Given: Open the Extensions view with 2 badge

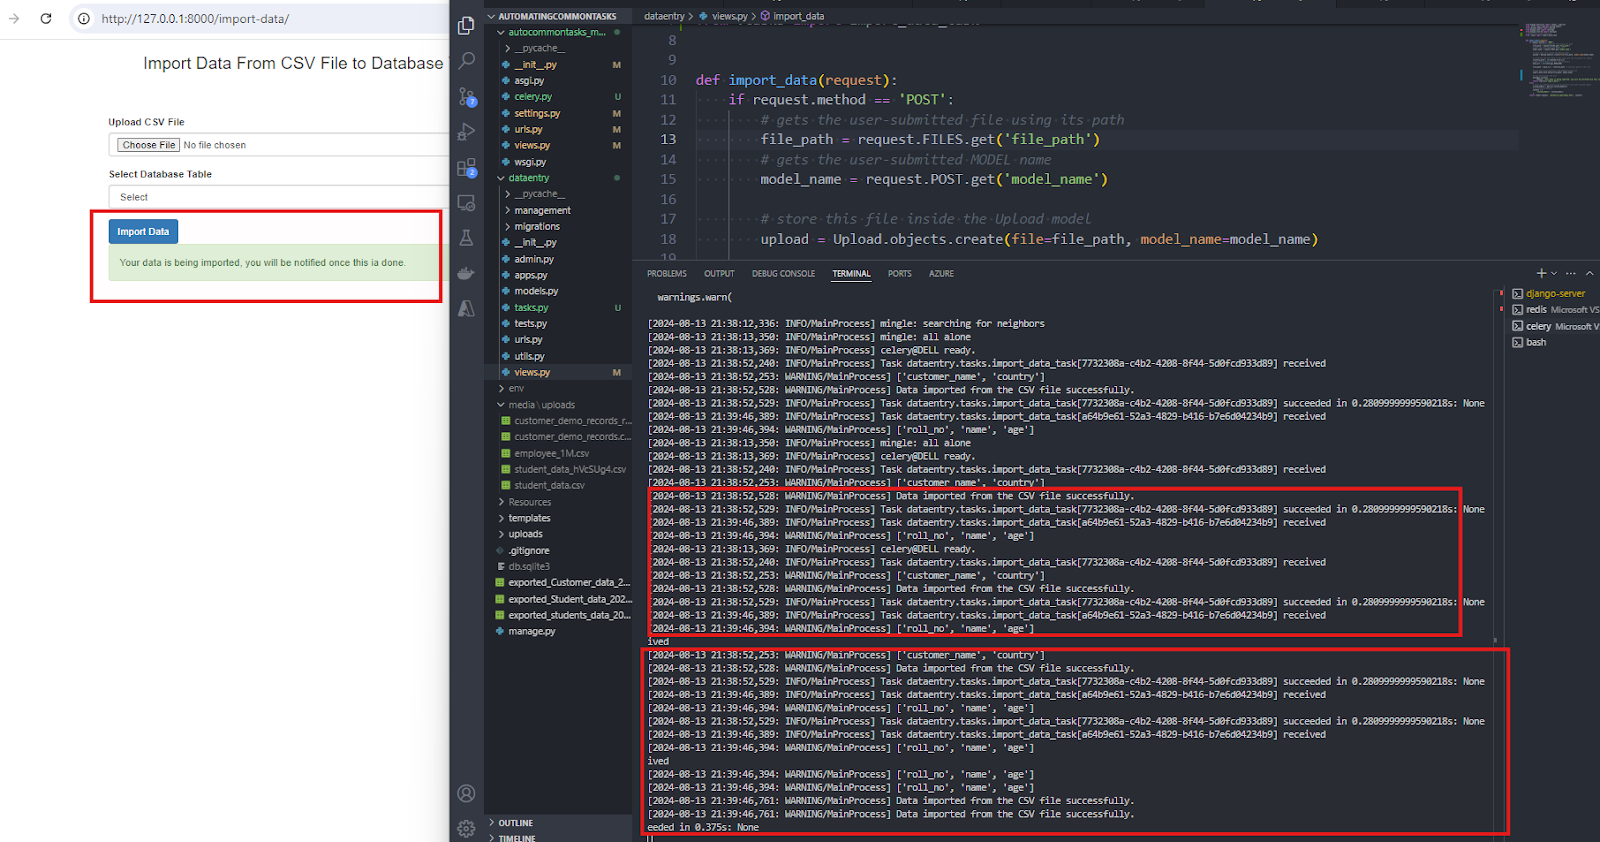Looking at the screenshot, I should point(467,168).
